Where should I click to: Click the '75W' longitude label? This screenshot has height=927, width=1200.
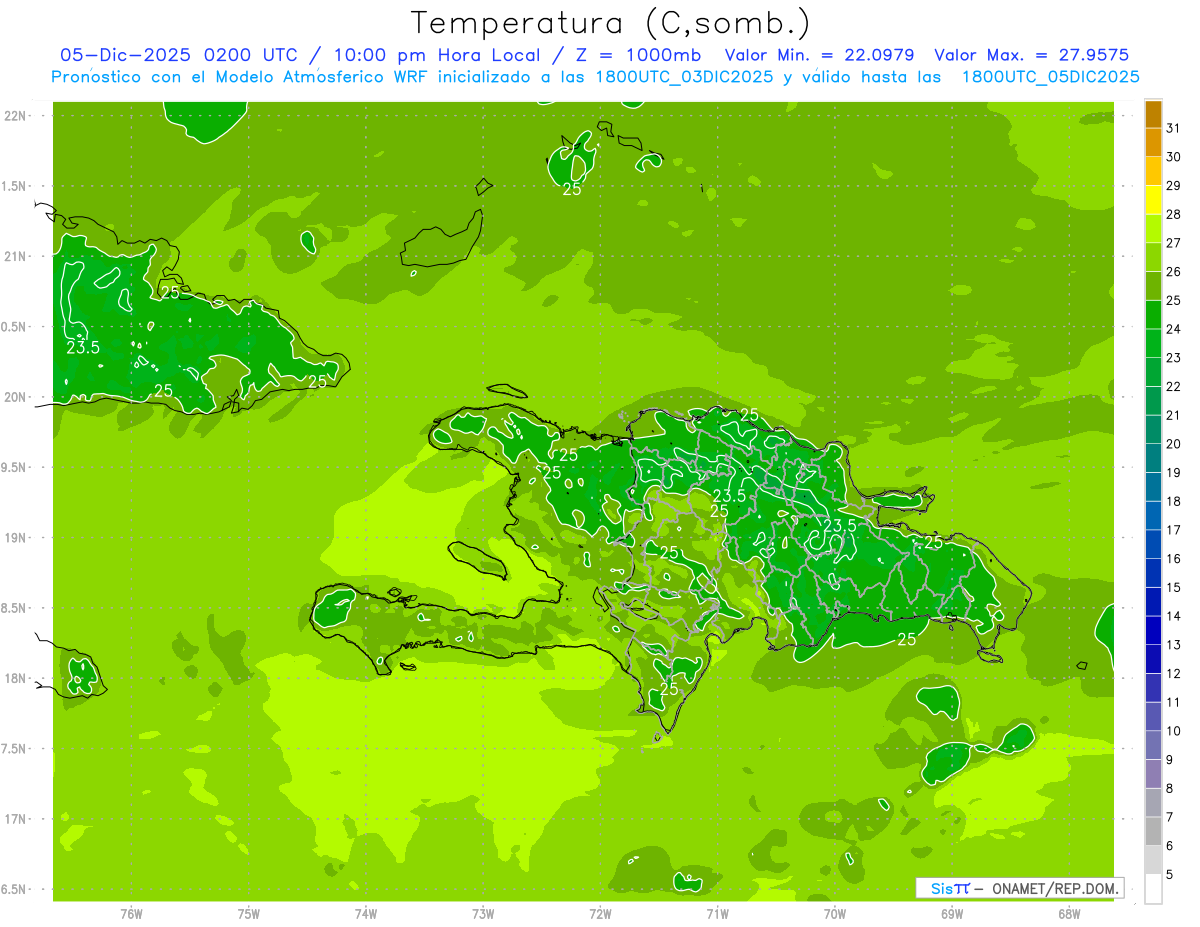point(249,913)
